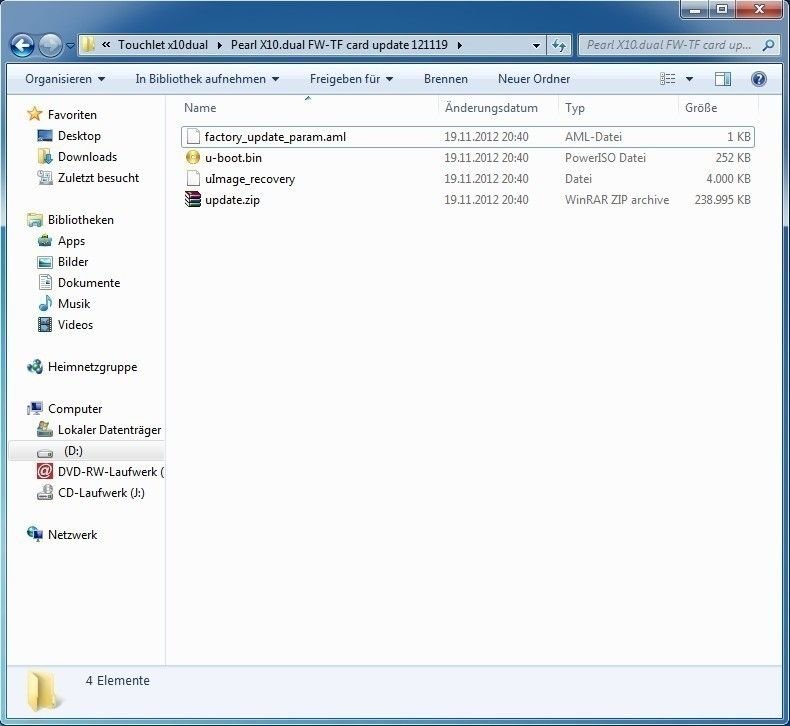790x726 pixels.
Task: Click CD-Laufwerk (J:) drive icon
Action: tap(45, 492)
